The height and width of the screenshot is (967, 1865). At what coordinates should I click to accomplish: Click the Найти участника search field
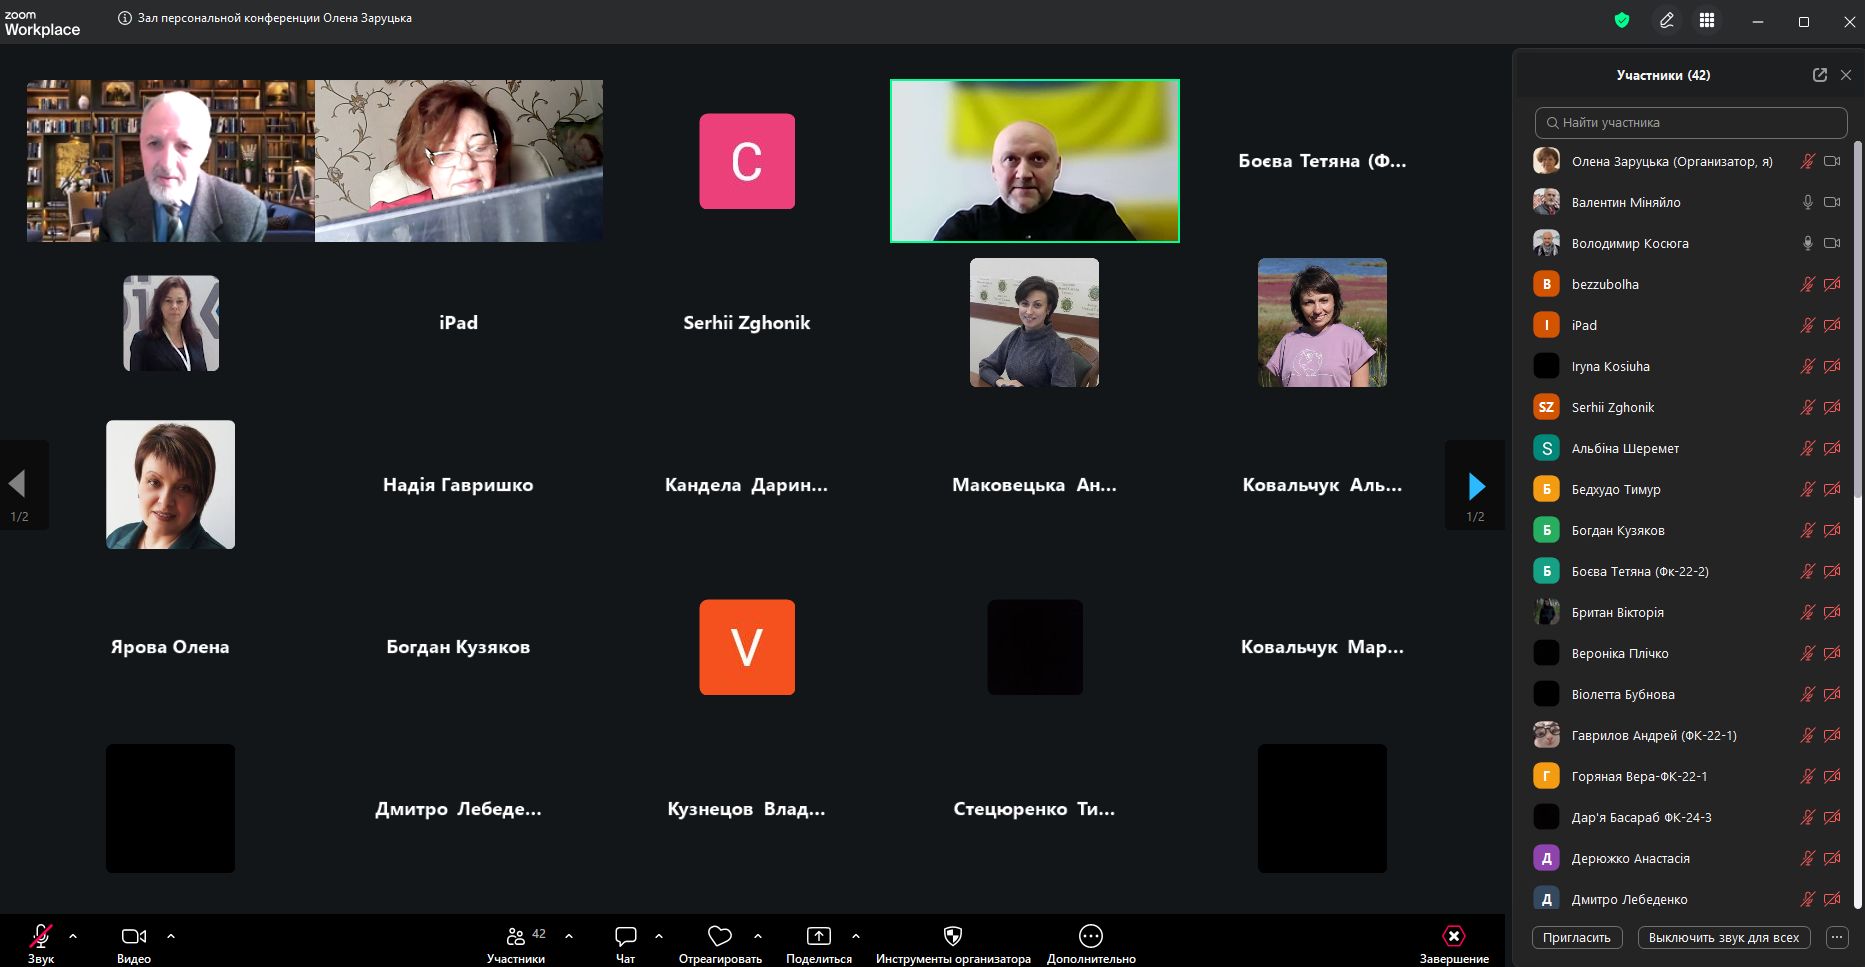pos(1690,123)
